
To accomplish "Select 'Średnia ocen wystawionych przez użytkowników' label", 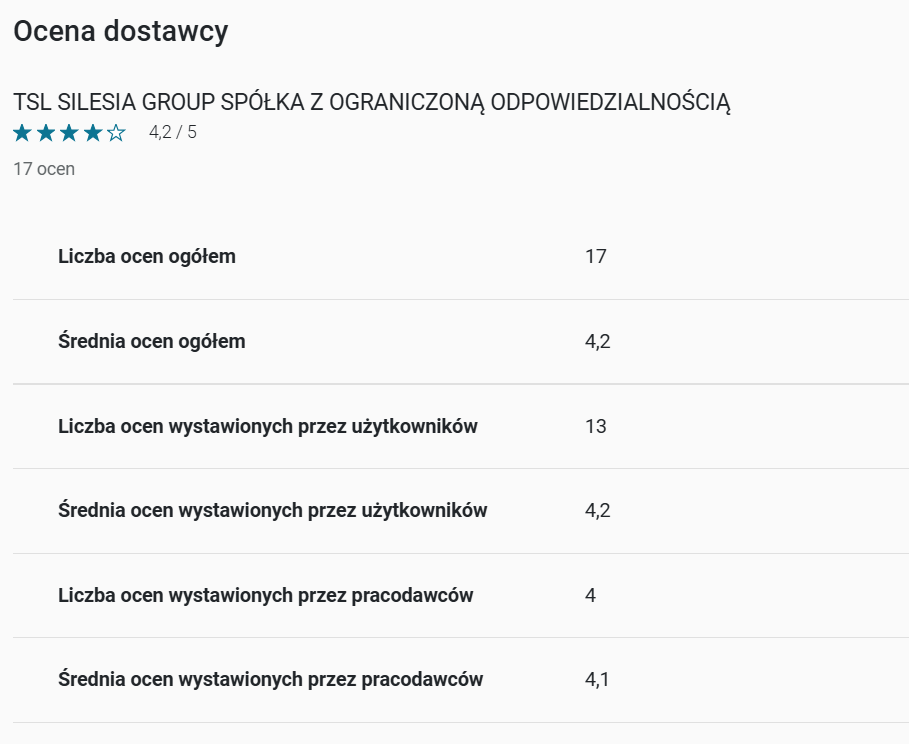I will click(273, 510).
